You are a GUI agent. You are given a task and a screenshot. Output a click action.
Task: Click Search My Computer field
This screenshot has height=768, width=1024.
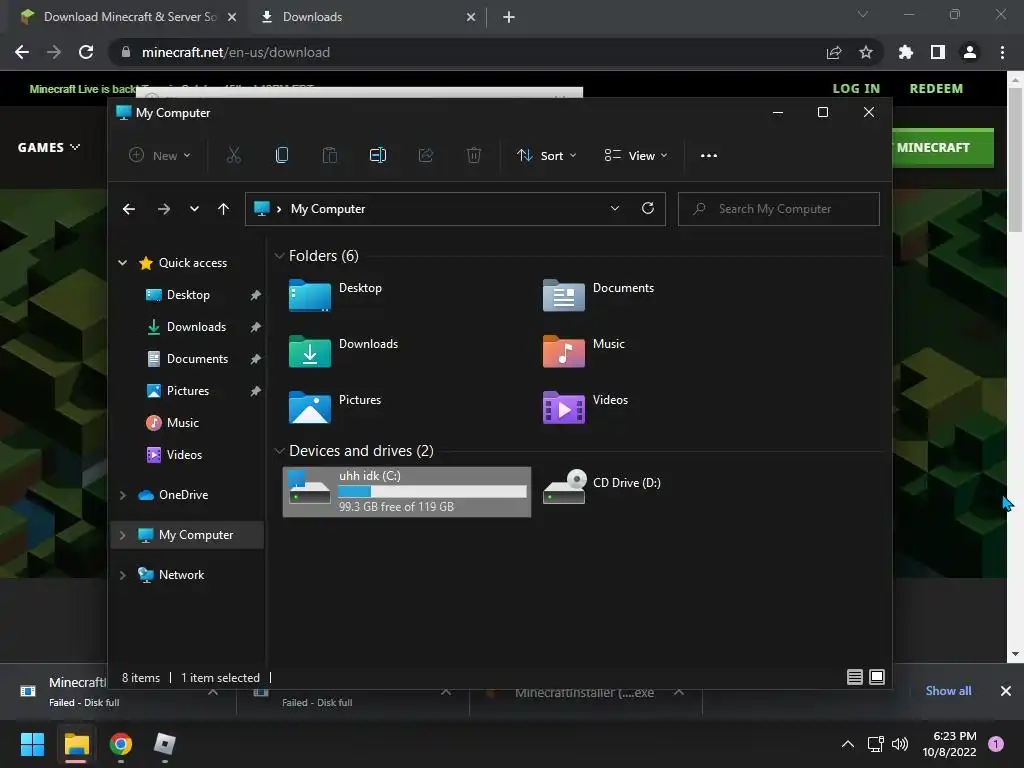778,208
